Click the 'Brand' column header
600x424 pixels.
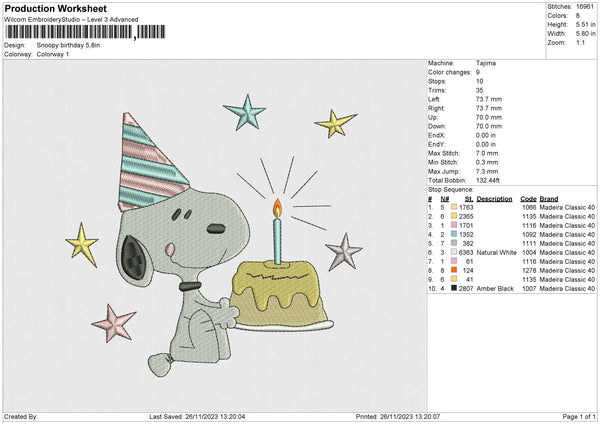point(549,199)
